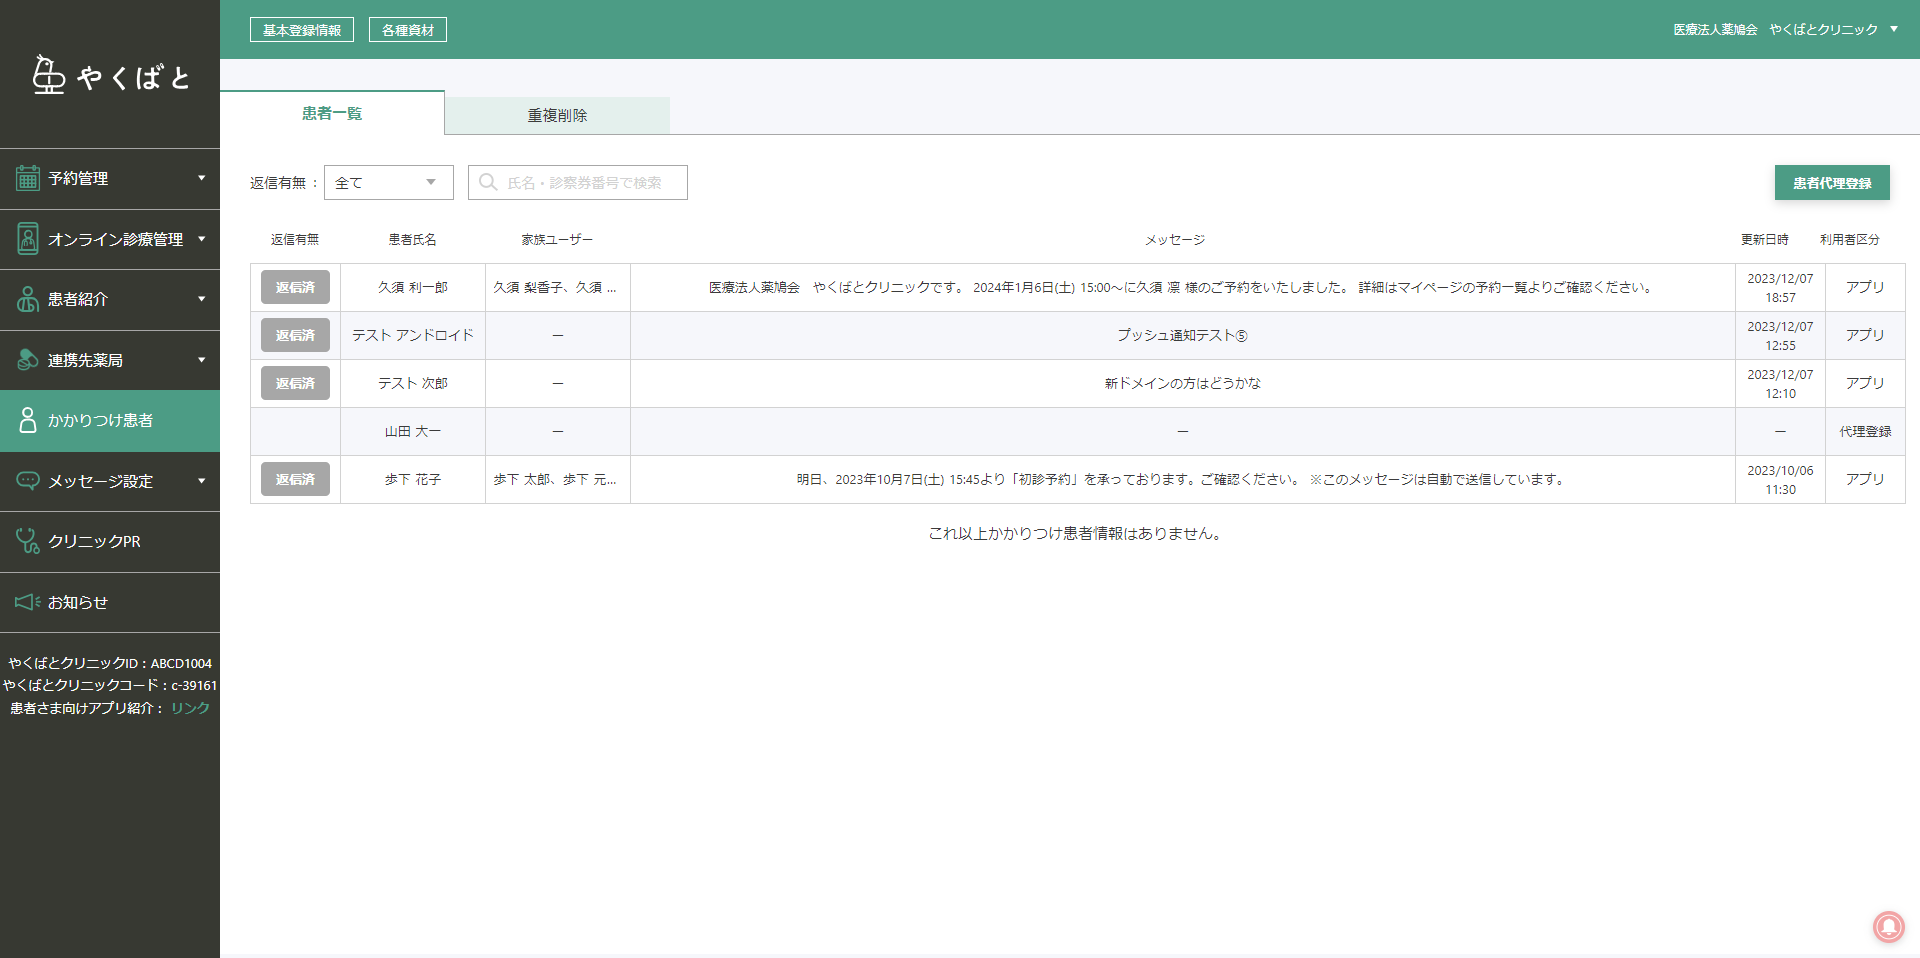Screen dimensions: 1920x958
Task: Click the 基本登録情報 button
Action: tap(302, 30)
